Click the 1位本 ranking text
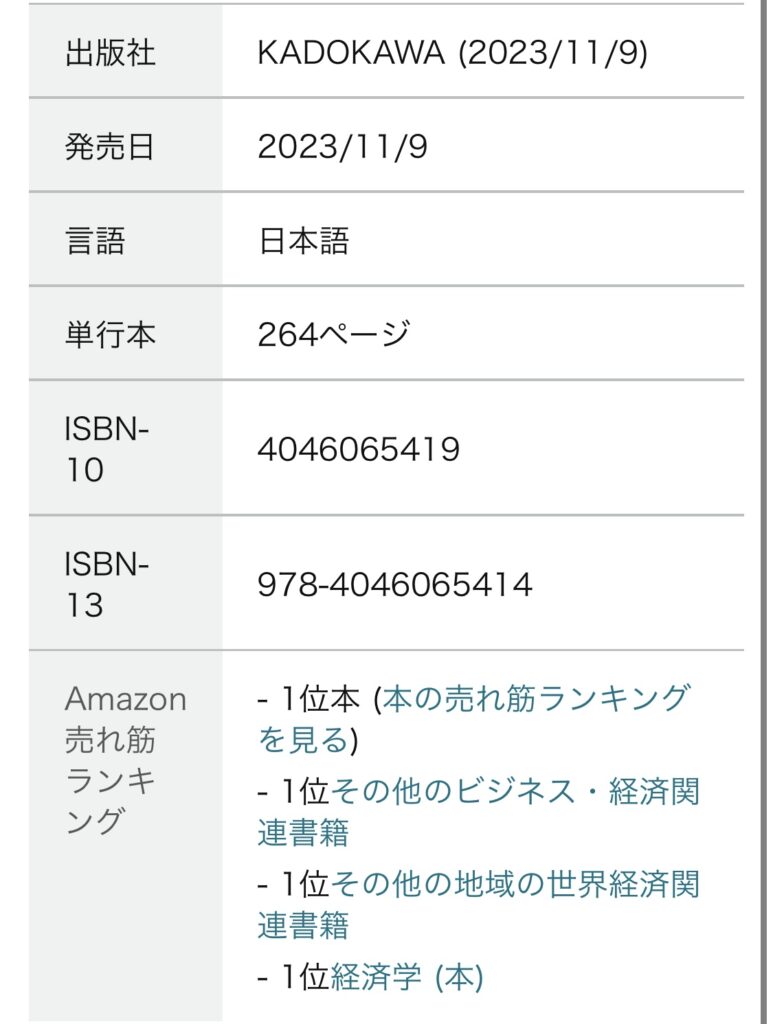Viewport: 773px width, 1024px height. [318, 698]
